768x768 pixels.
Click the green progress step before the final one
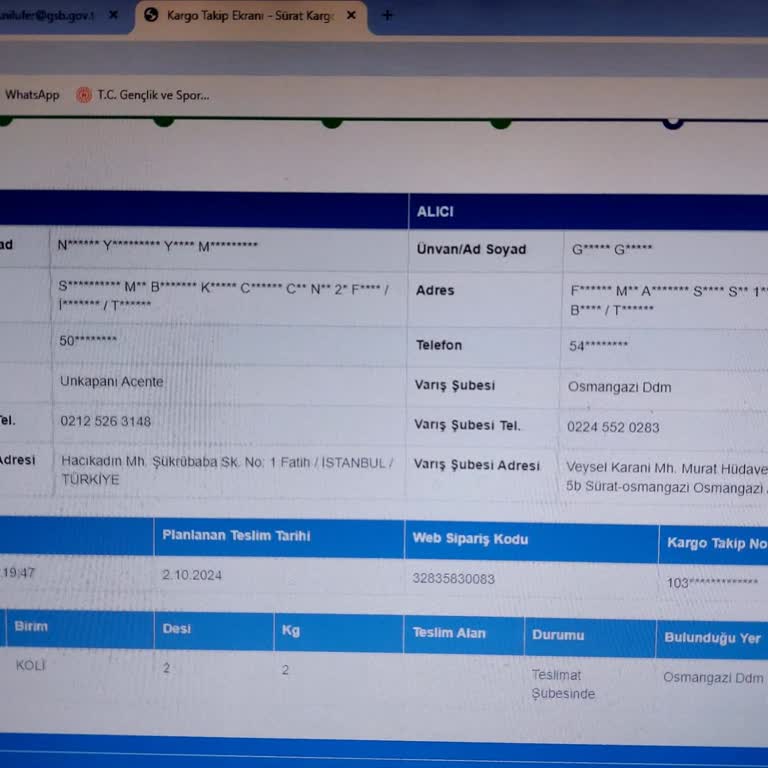coord(501,123)
